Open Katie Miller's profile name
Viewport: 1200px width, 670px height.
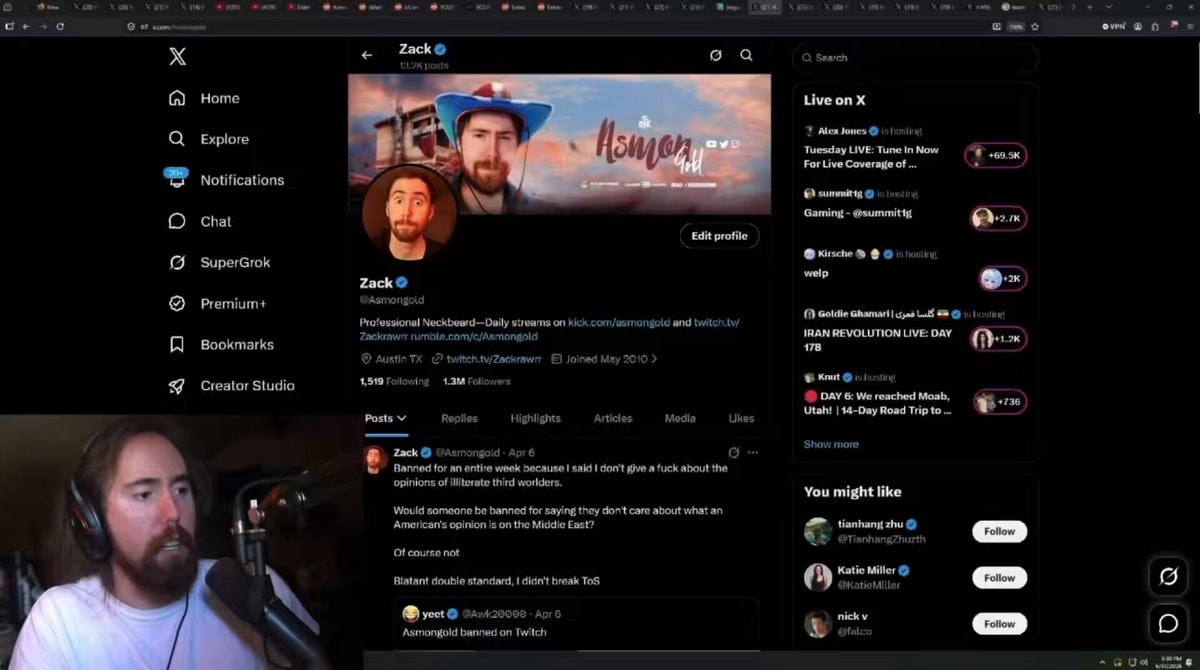867,570
